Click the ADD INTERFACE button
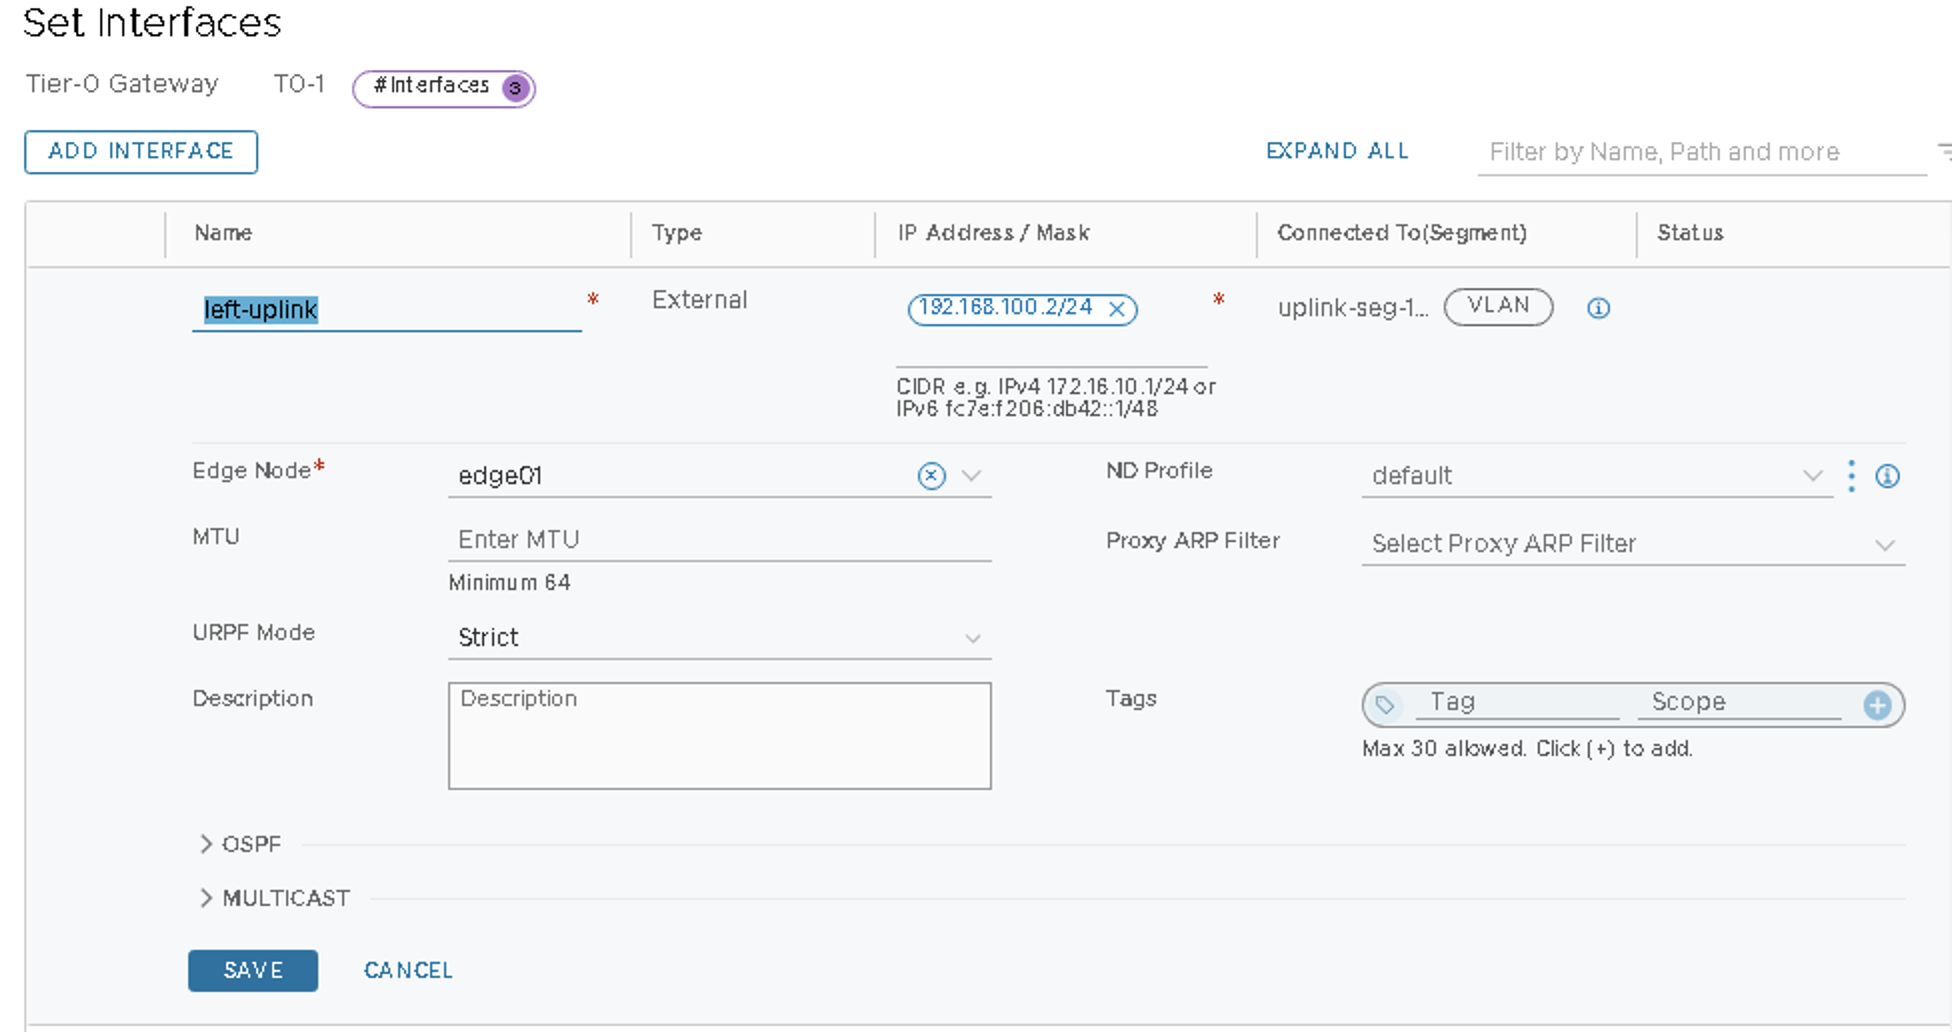The width and height of the screenshot is (1952, 1032). coord(141,152)
